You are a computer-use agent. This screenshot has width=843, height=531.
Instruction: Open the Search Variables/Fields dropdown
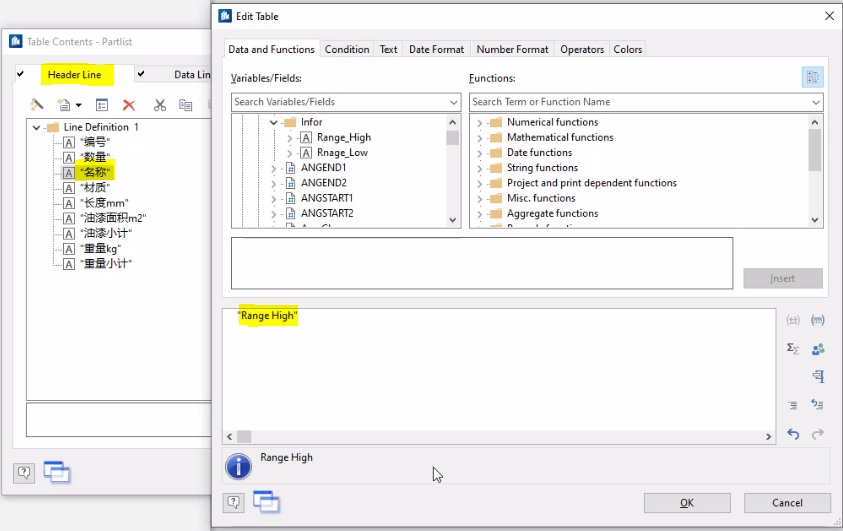tap(453, 102)
